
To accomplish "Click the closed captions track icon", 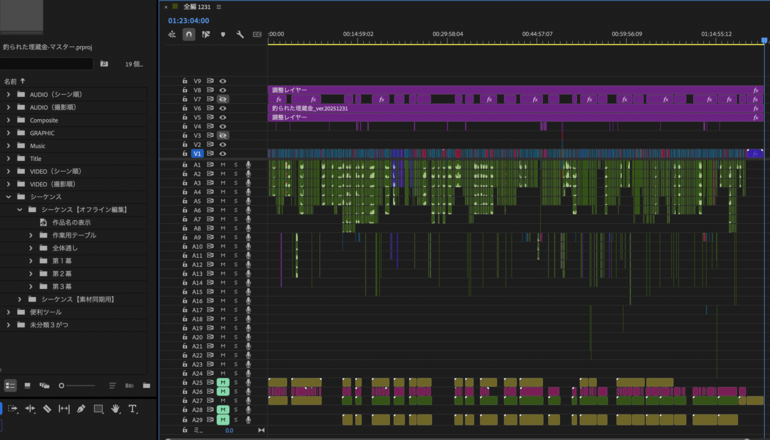I will point(257,34).
